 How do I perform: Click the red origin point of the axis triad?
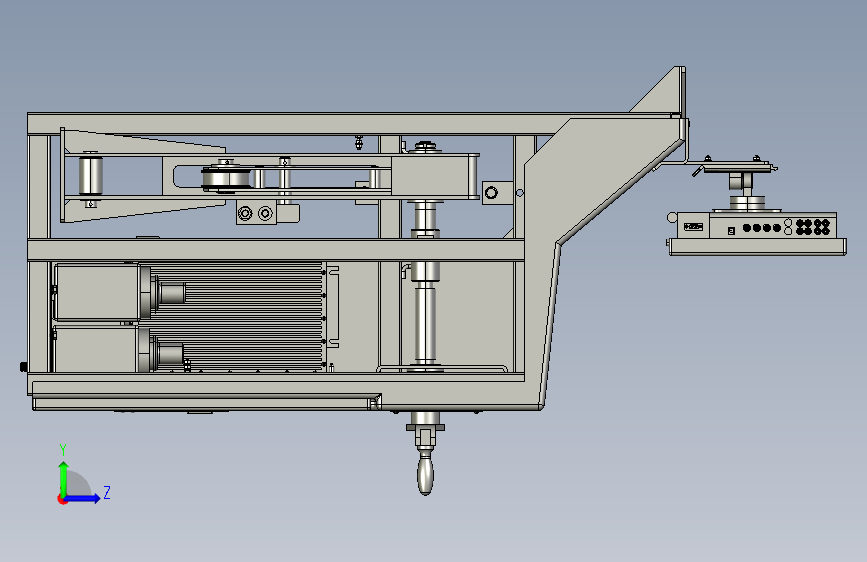[x=62, y=499]
